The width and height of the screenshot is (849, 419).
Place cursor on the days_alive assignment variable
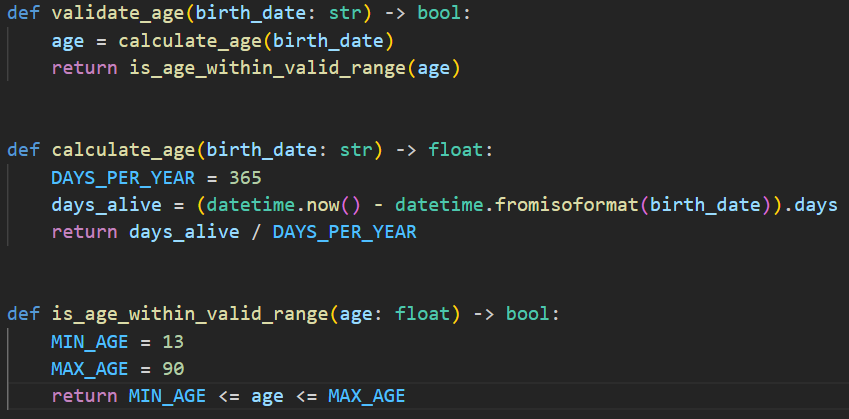click(x=95, y=204)
